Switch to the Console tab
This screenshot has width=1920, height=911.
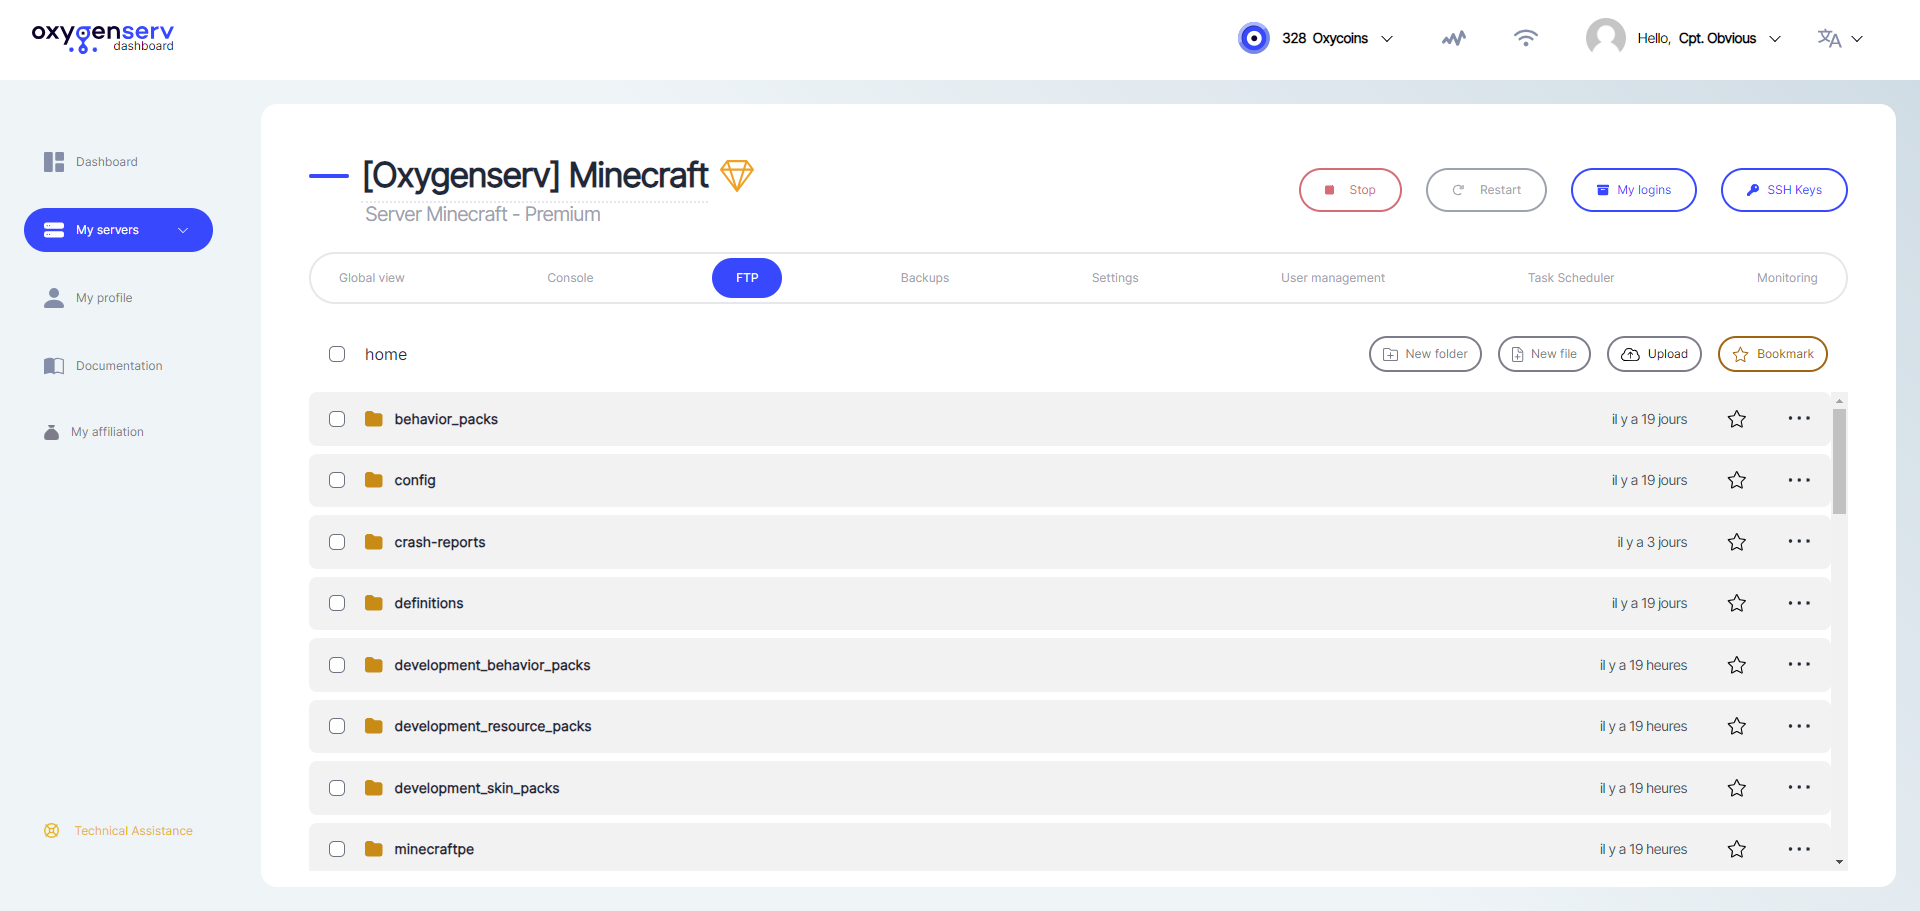click(570, 278)
